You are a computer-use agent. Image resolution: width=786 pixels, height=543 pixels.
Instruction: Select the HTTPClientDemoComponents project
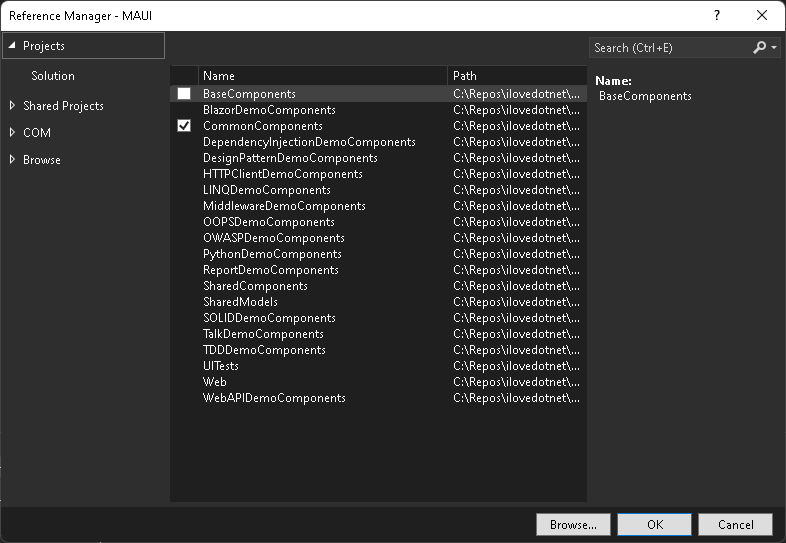coord(282,174)
